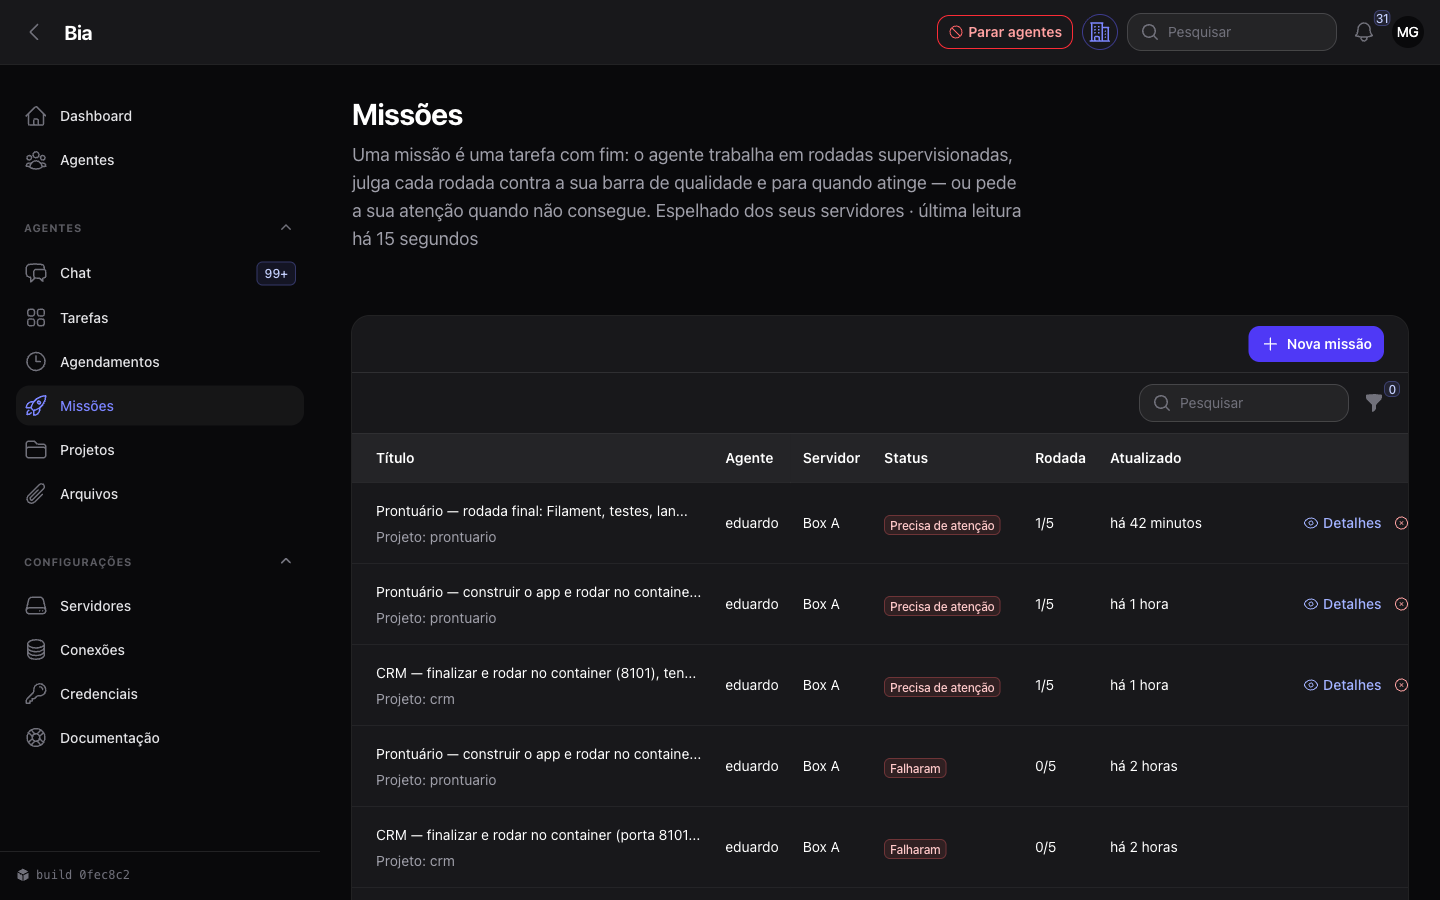Image resolution: width=1440 pixels, height=900 pixels.
Task: Open Documentação in the sidebar
Action: [x=160, y=738]
